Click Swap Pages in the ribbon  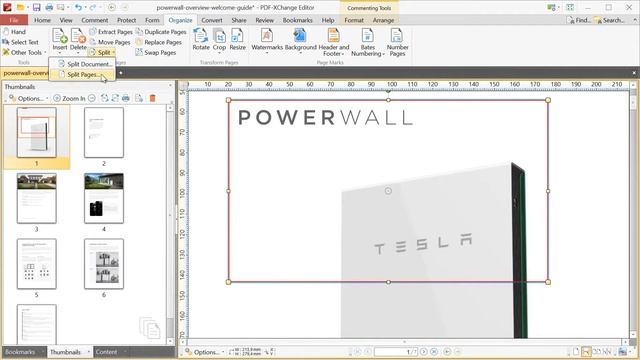coord(156,52)
